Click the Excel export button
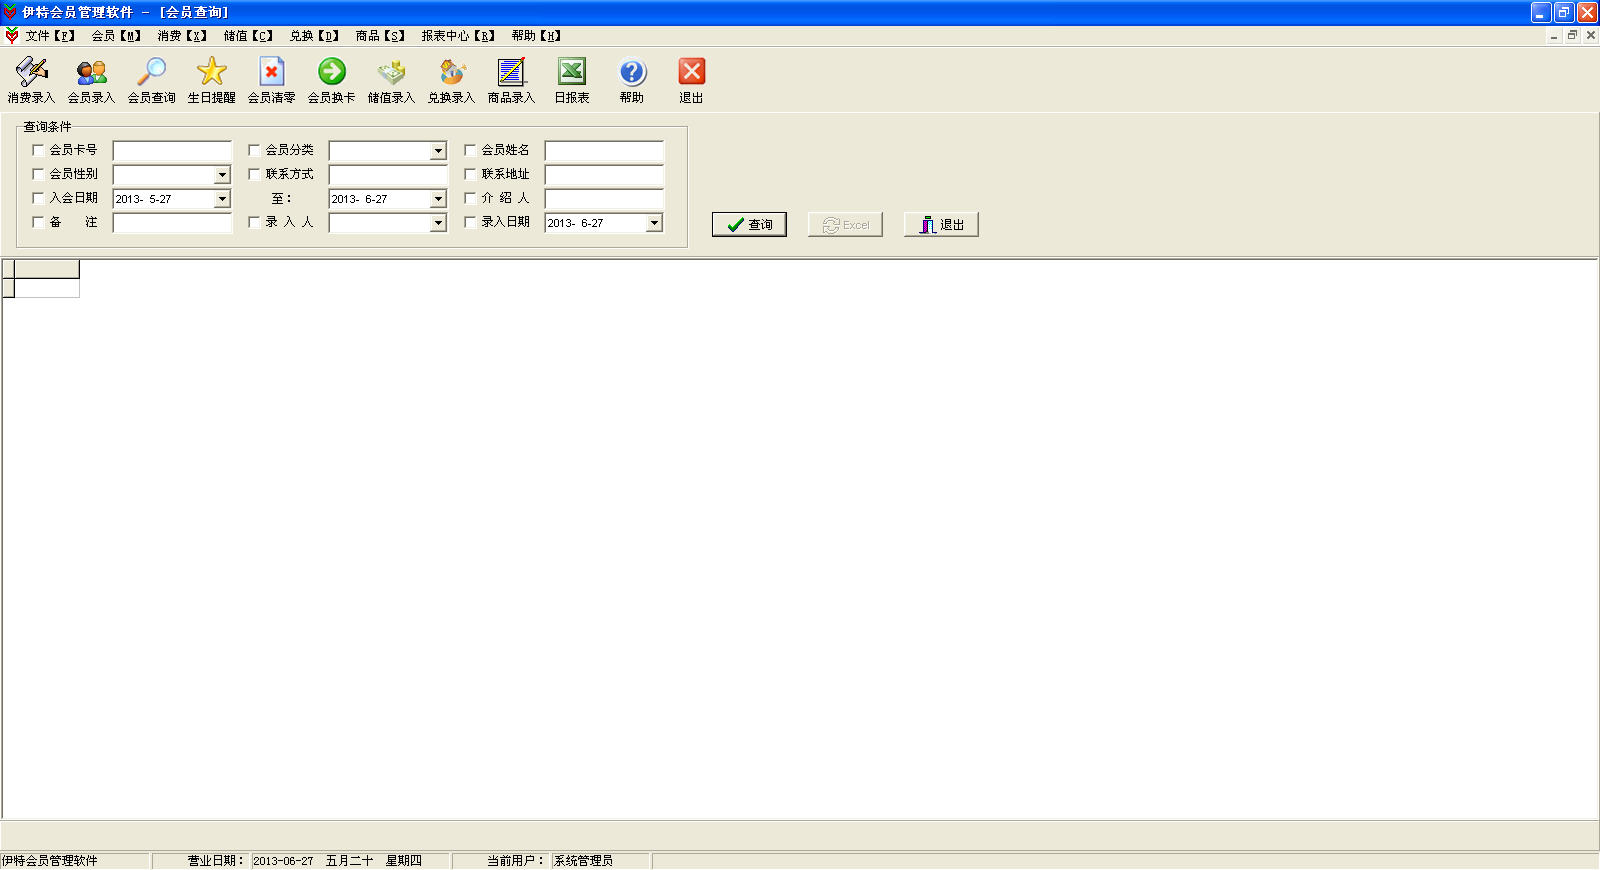This screenshot has width=1600, height=870. point(845,224)
